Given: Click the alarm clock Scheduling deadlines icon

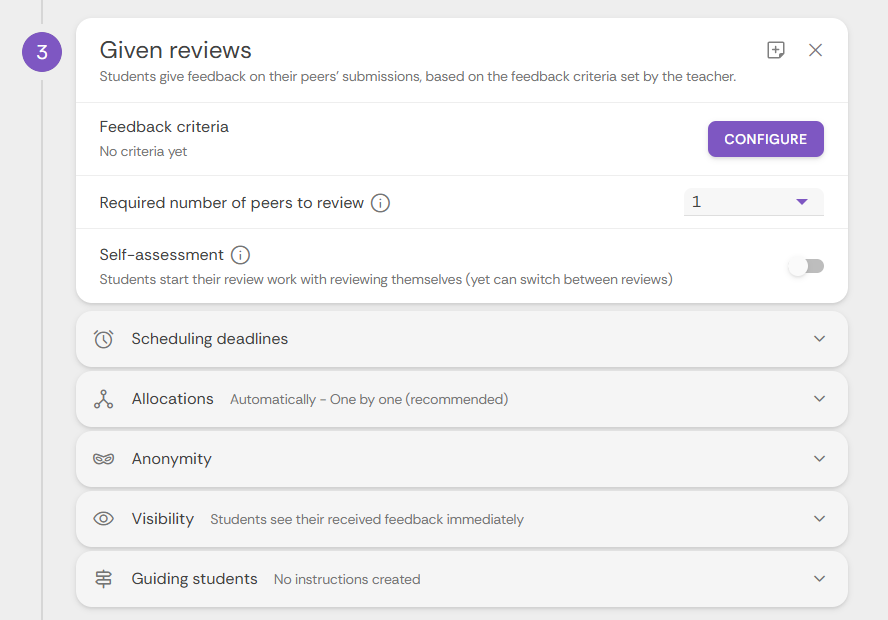Looking at the screenshot, I should tap(104, 339).
